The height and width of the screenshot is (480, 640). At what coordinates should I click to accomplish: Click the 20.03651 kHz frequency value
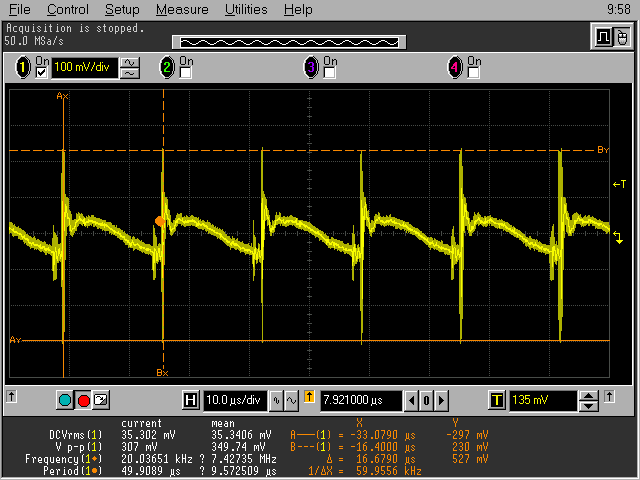[157, 459]
